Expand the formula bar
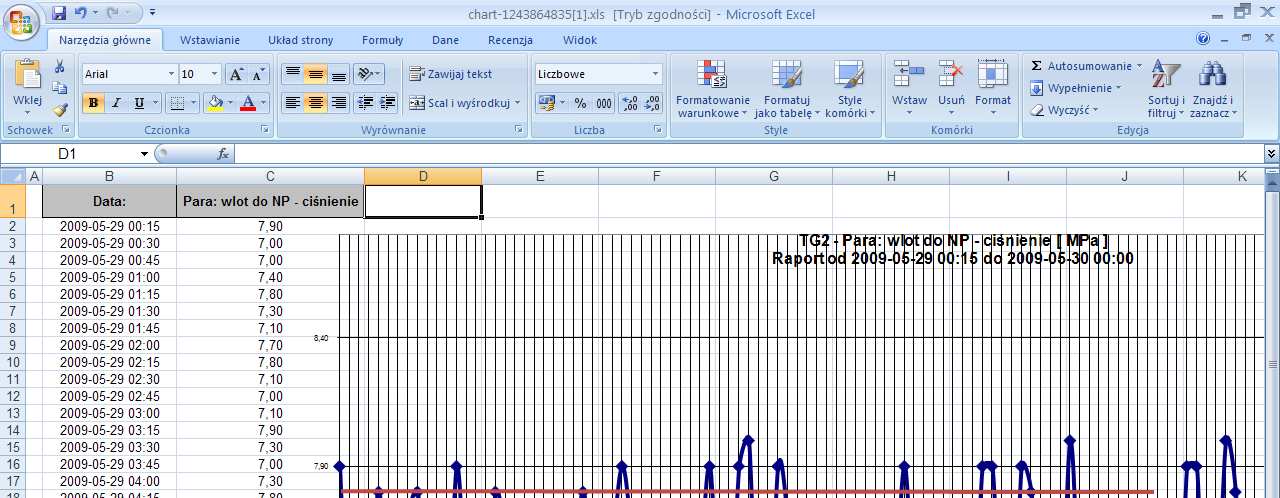Image resolution: width=1280 pixels, height=498 pixels. pos(1271,154)
